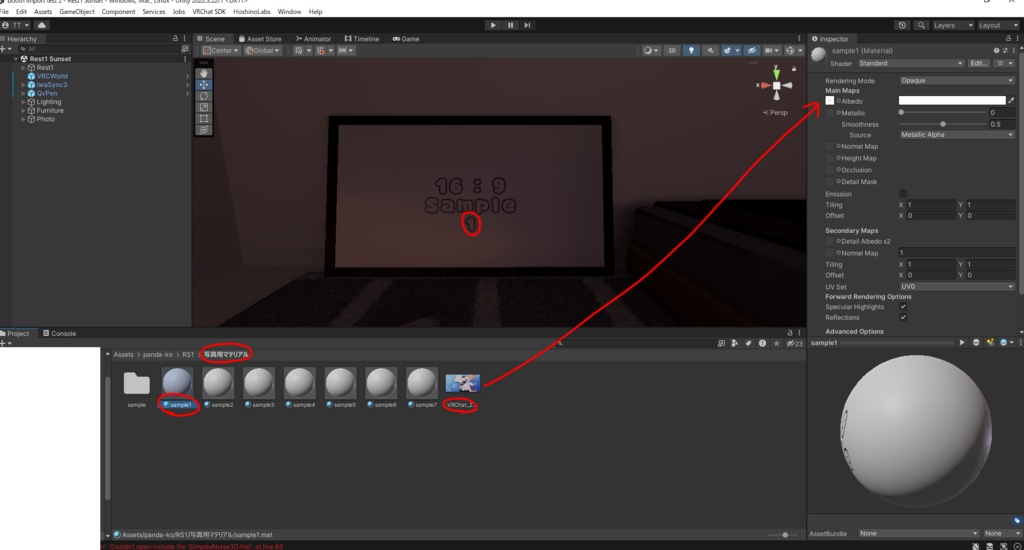
Task: Open the GameObject menu
Action: pyautogui.click(x=76, y=12)
